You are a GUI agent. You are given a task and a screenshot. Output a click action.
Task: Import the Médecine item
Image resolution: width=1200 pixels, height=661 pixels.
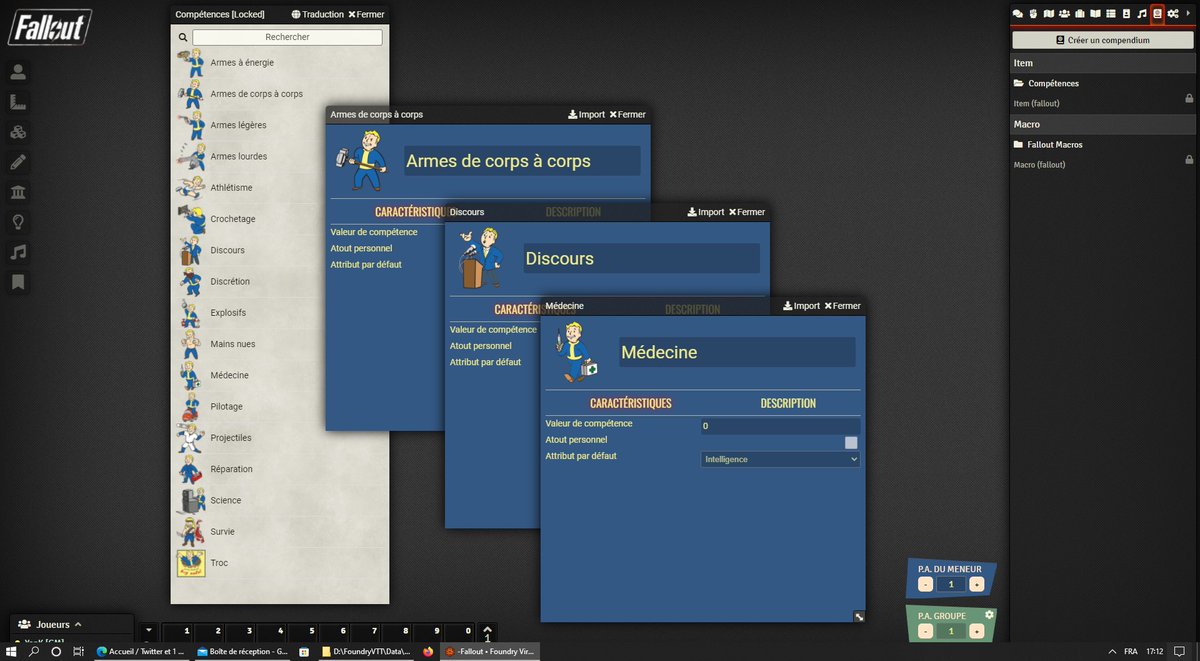(801, 306)
